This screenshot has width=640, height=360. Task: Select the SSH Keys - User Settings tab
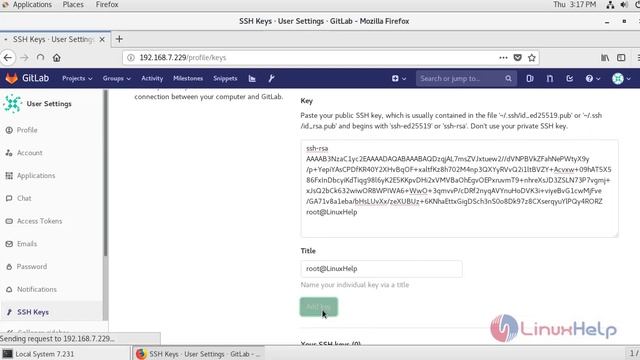point(54,39)
